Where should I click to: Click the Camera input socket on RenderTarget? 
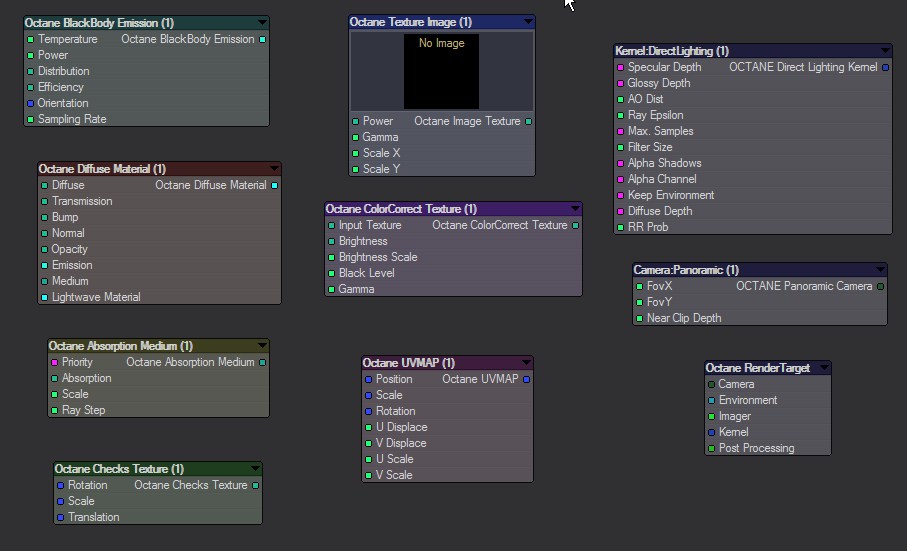(x=711, y=384)
